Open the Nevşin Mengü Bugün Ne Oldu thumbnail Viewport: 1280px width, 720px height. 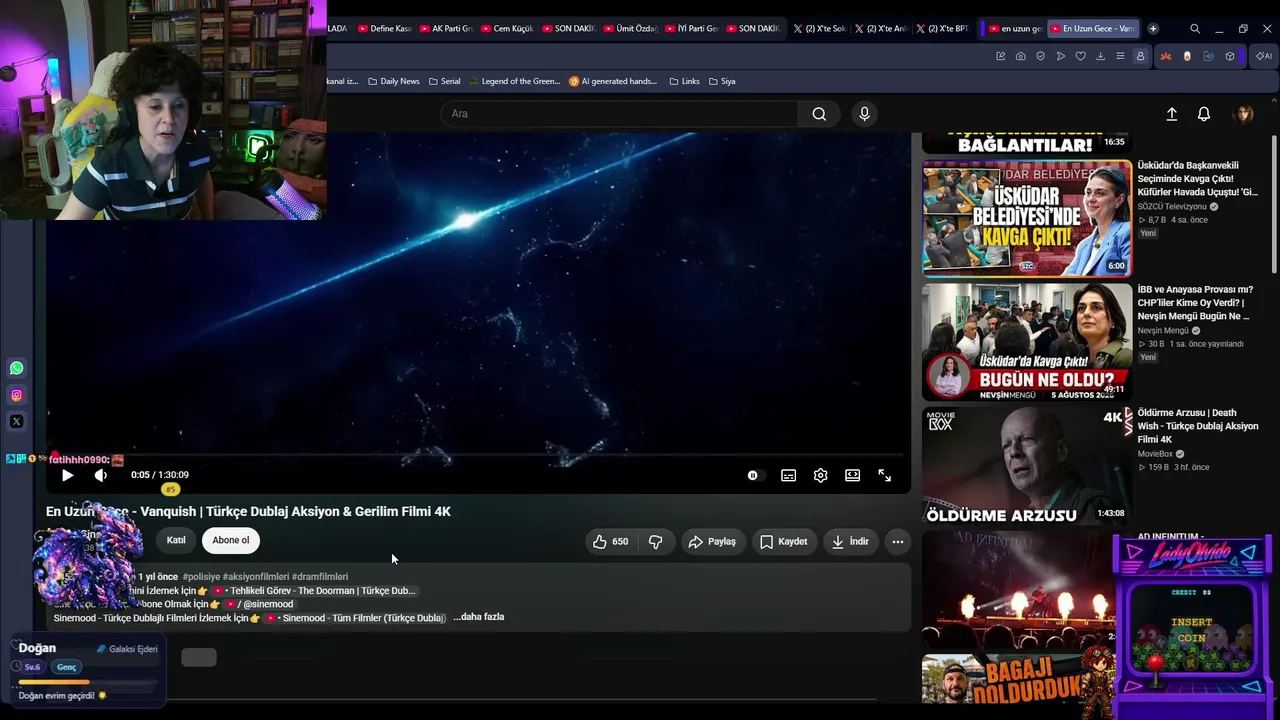click(1027, 342)
